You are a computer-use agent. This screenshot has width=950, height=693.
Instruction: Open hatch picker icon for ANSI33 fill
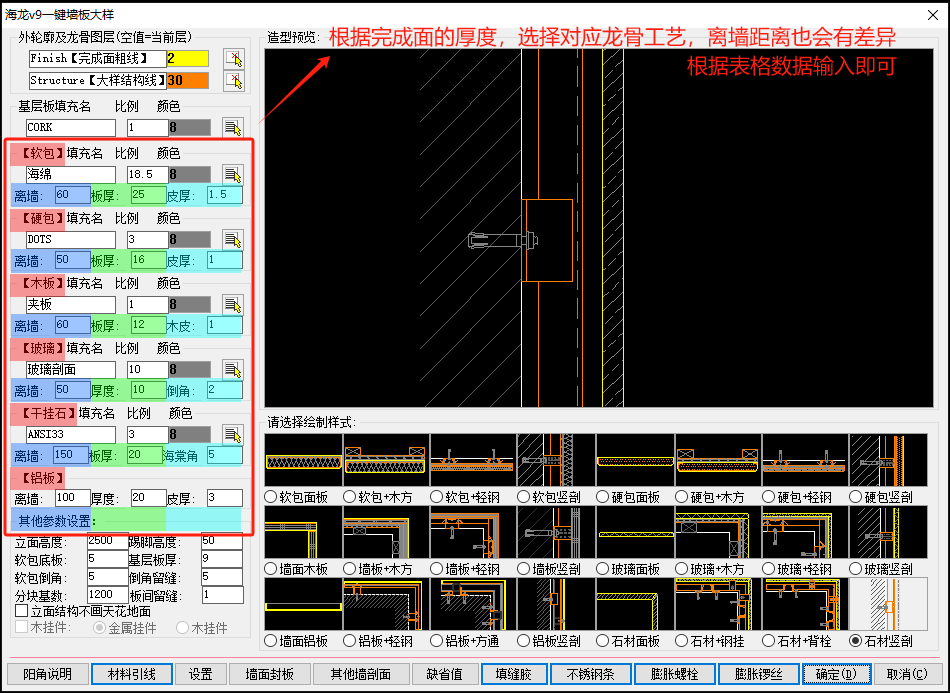pos(233,434)
